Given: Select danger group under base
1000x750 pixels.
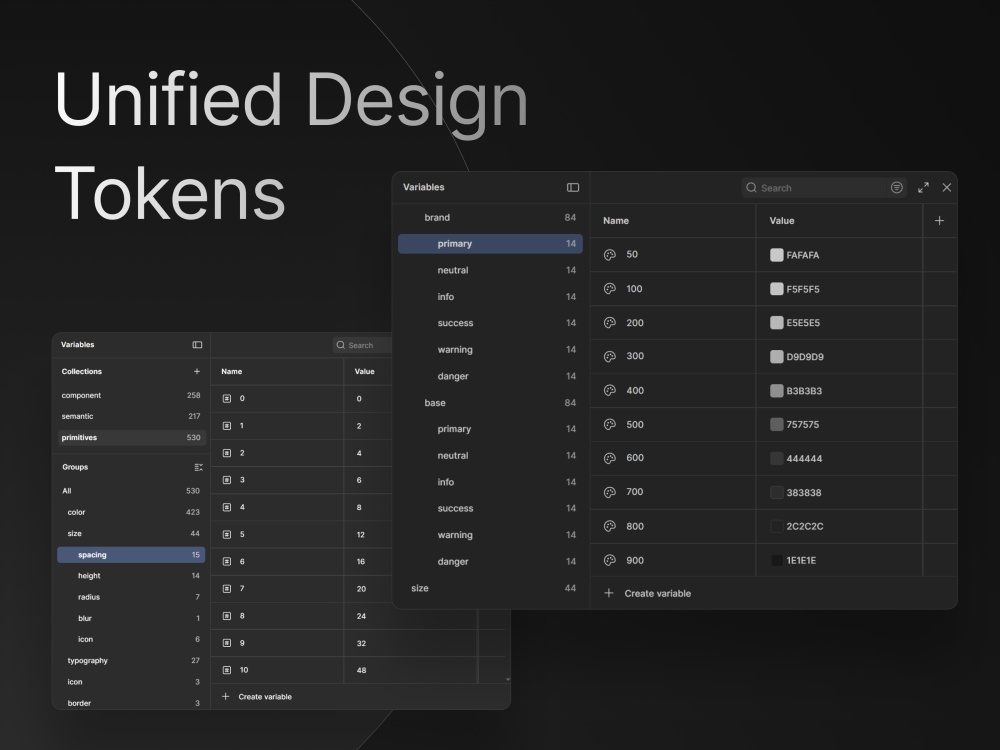Looking at the screenshot, I should coord(490,561).
